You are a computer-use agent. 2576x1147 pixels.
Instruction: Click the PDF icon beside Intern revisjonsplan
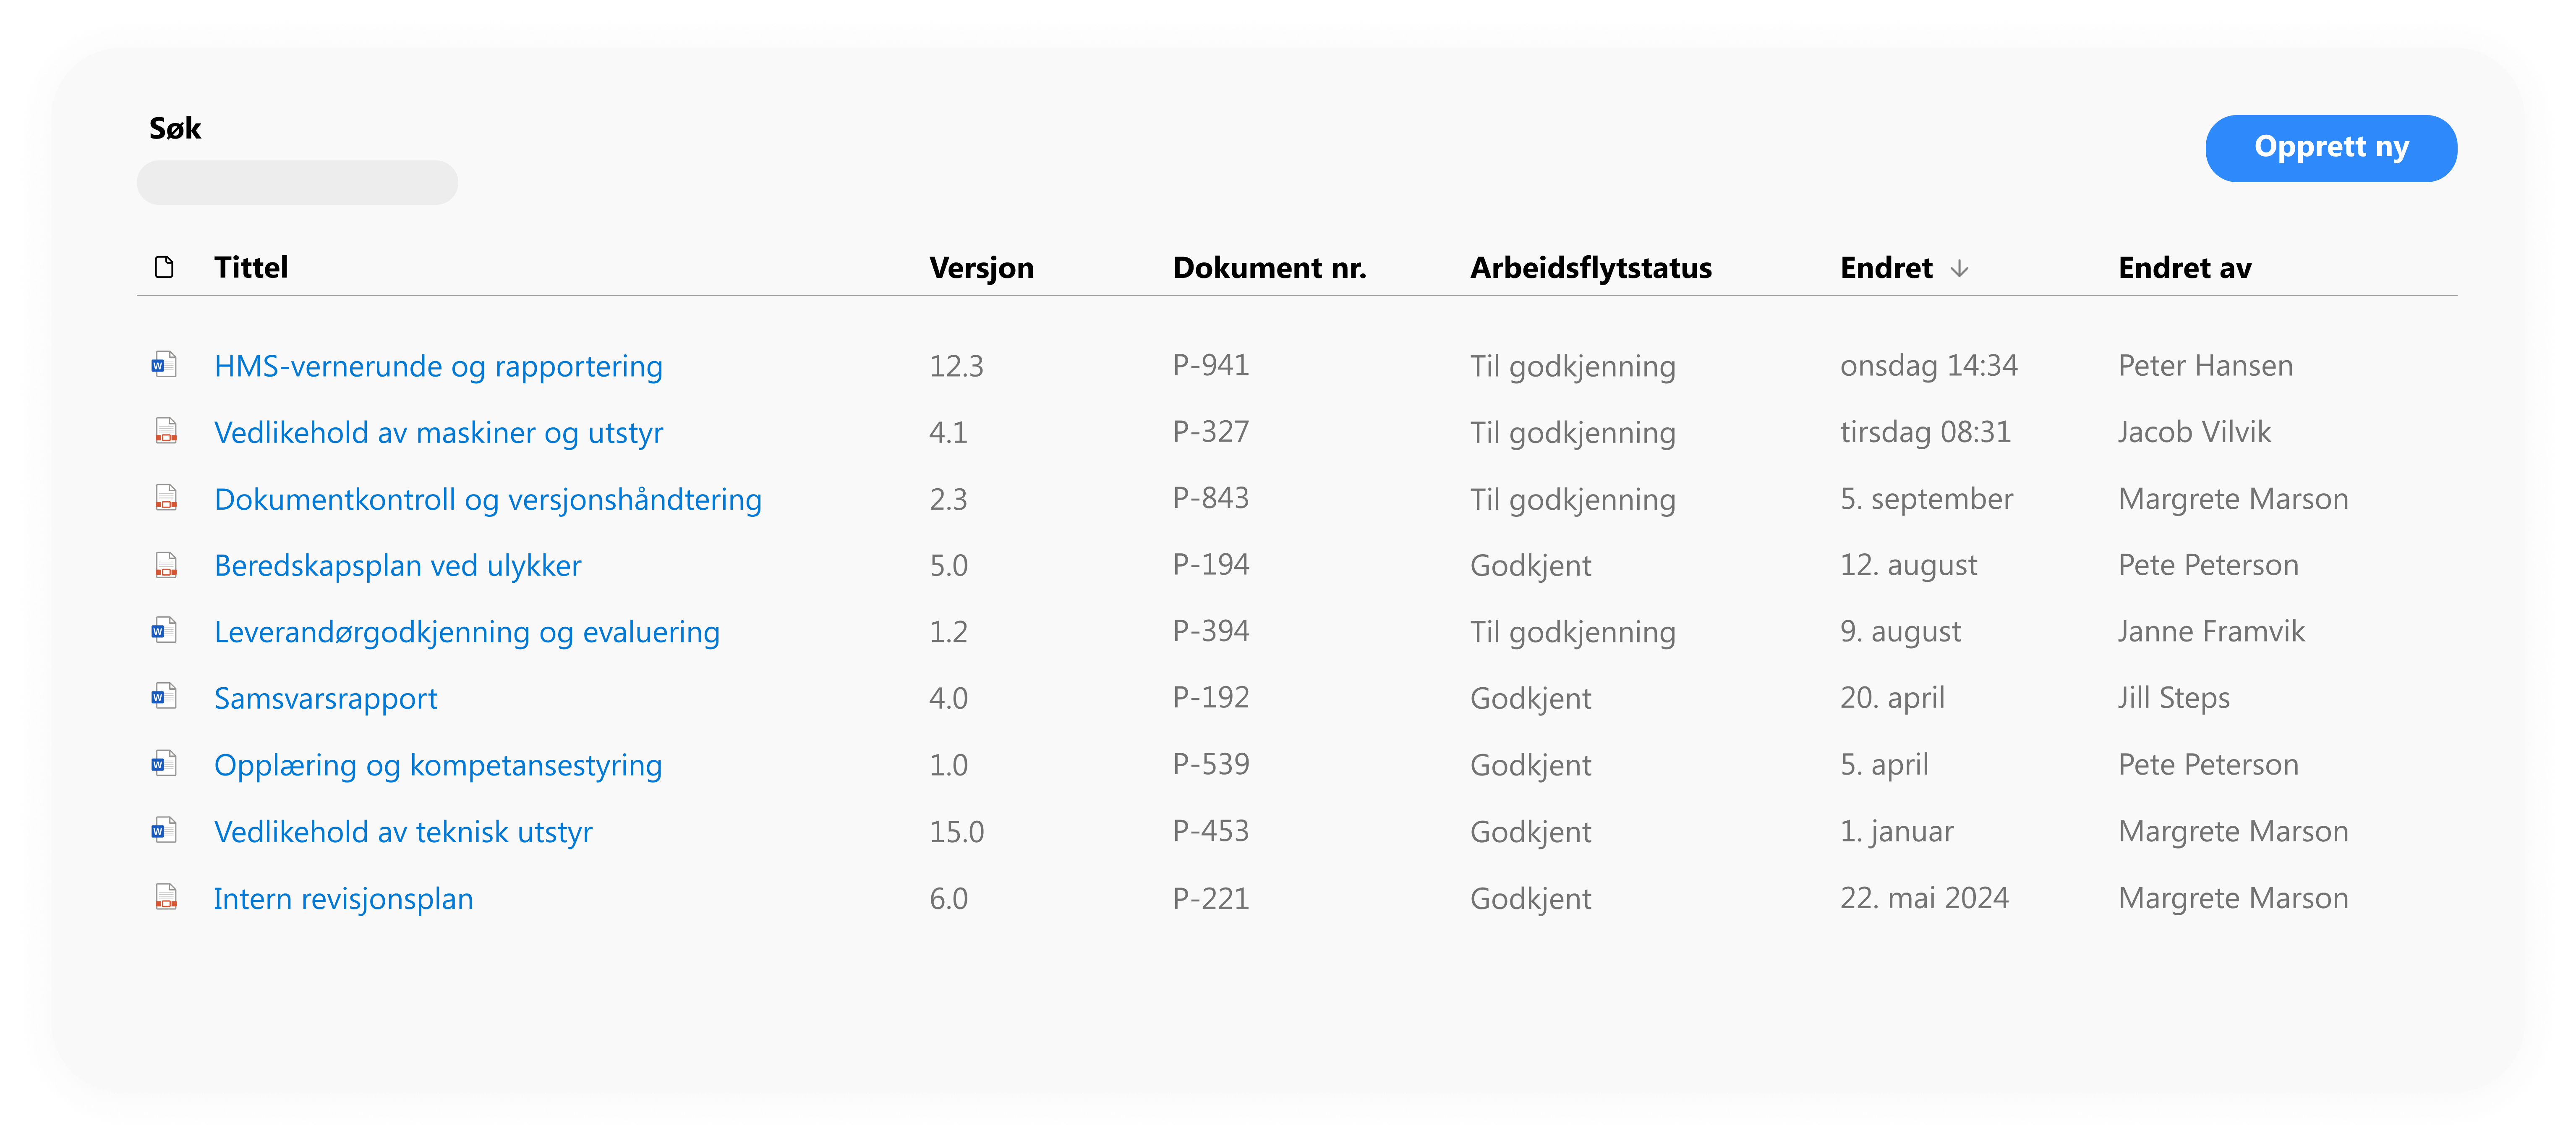(166, 897)
